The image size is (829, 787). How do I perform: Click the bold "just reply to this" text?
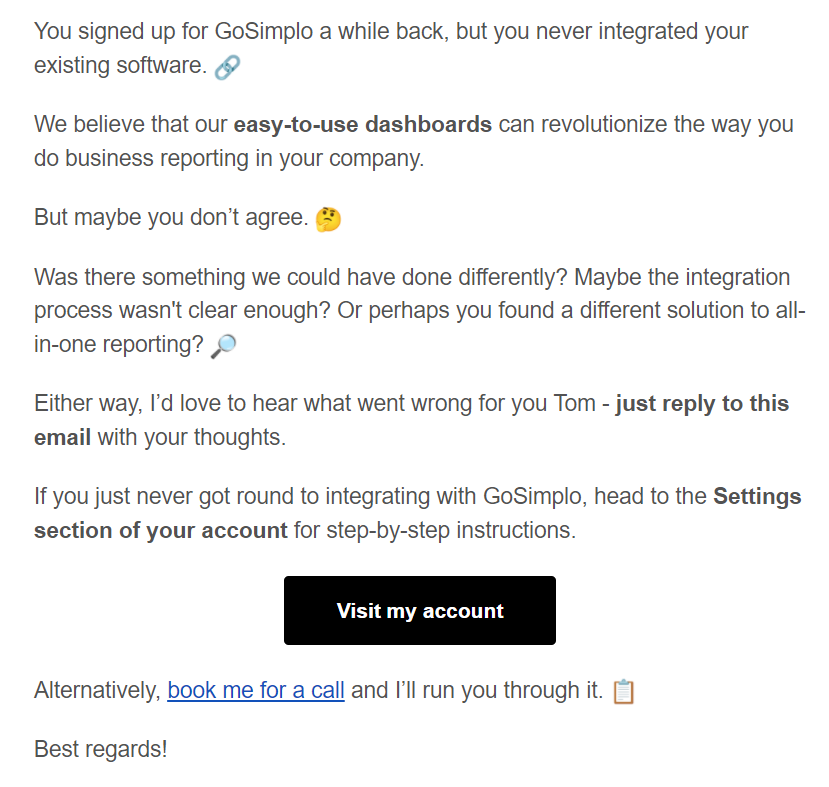(702, 404)
